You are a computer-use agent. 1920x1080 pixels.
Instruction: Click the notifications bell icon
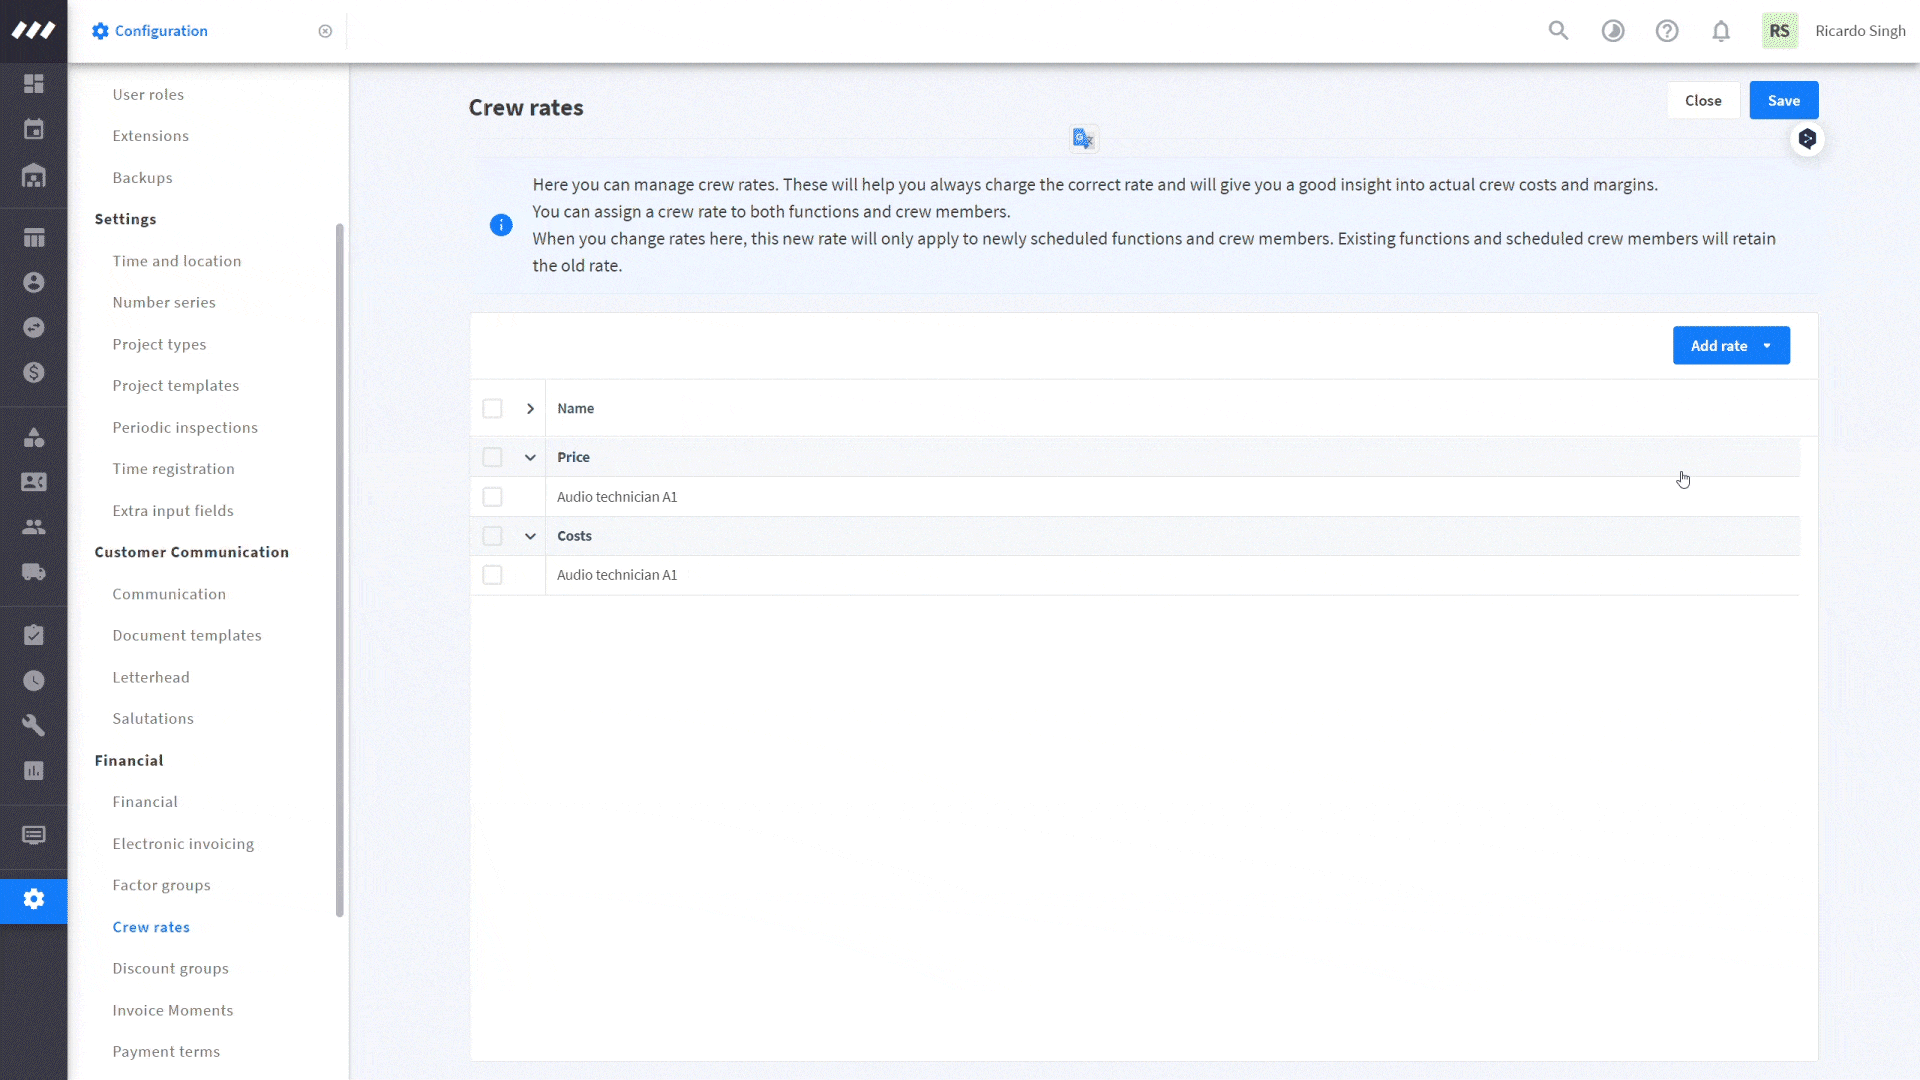point(1721,30)
